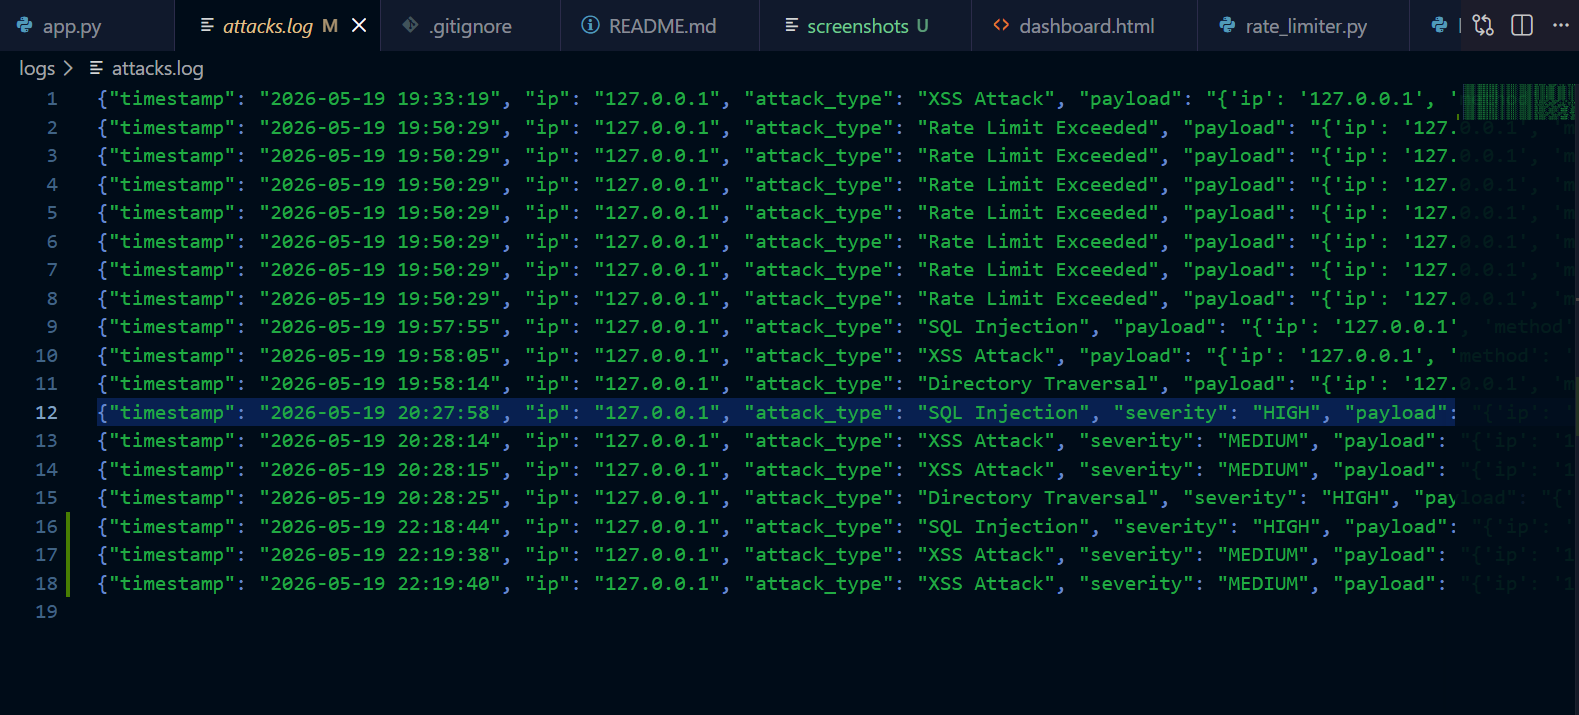Screen dimensions: 1579x715
Task: Click "MEDIUM" severity on line 18
Action: pos(1264,584)
